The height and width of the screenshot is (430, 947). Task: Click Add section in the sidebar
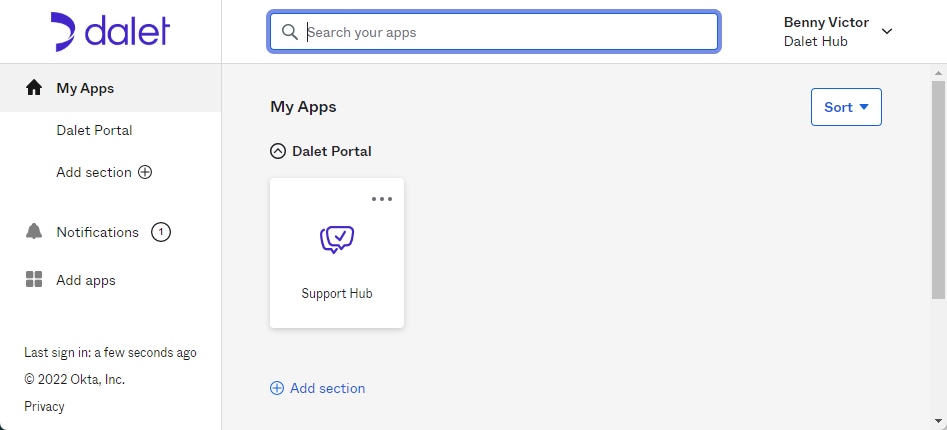click(x=94, y=172)
